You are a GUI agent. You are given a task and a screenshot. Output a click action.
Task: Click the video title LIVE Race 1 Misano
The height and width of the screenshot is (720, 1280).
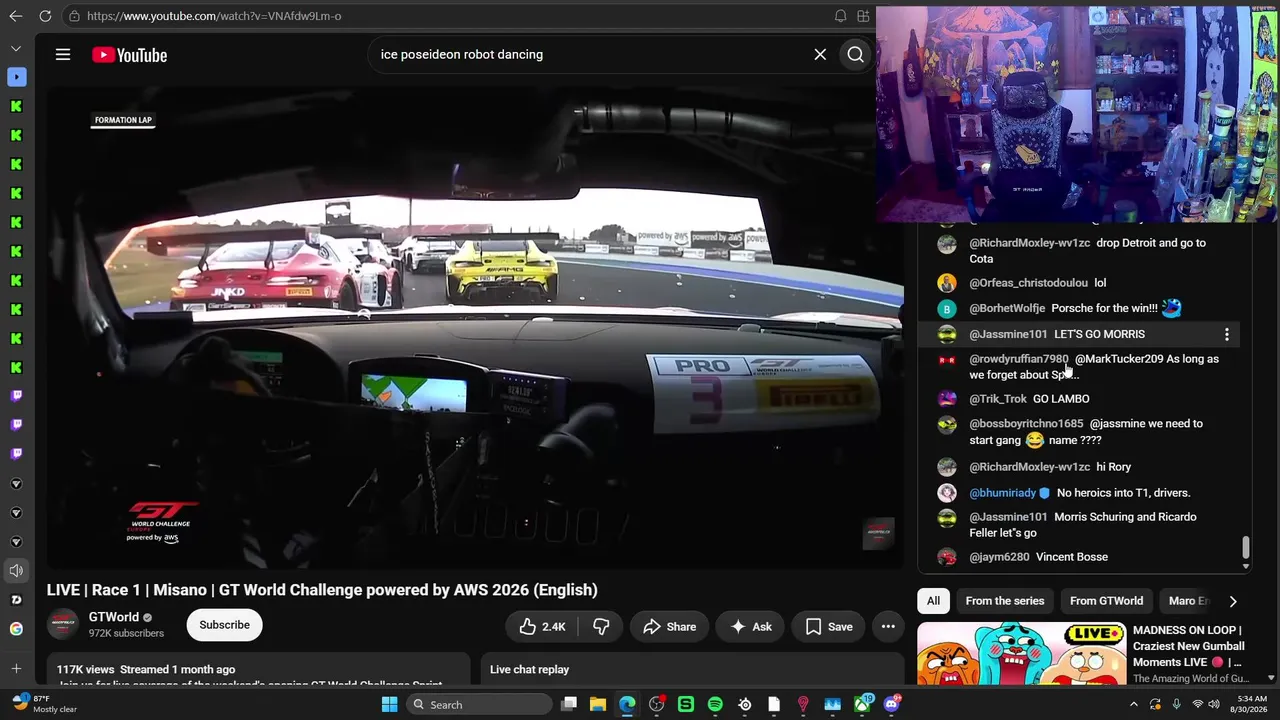pyautogui.click(x=322, y=590)
